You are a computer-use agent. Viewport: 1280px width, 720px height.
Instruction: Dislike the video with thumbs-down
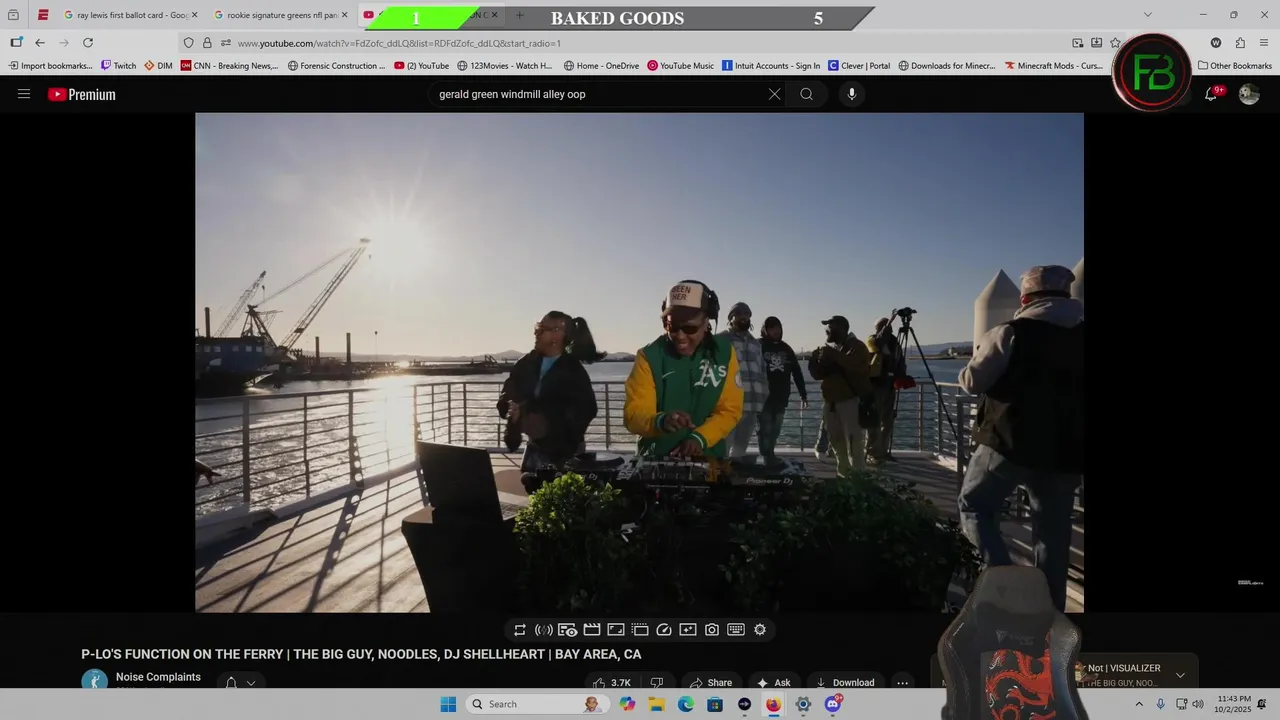pos(657,683)
